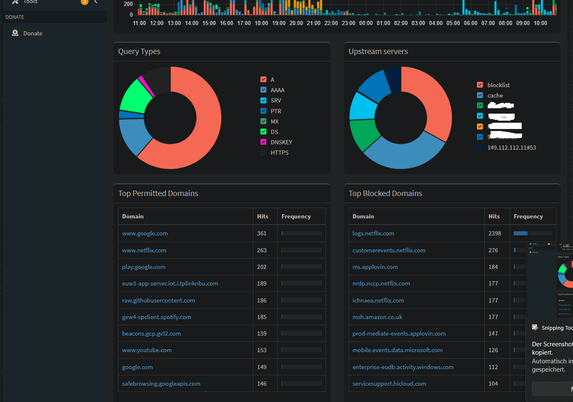
Task: Click the Upstream servers panel heading
Action: tap(378, 52)
